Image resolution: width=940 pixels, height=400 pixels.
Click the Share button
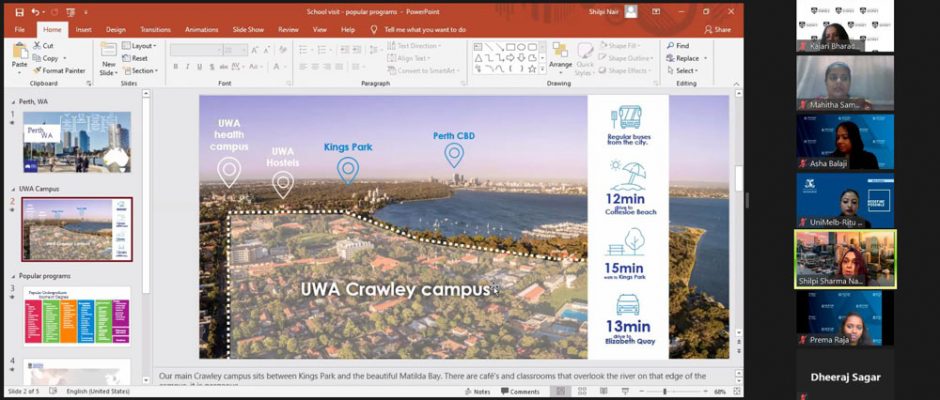[718, 29]
